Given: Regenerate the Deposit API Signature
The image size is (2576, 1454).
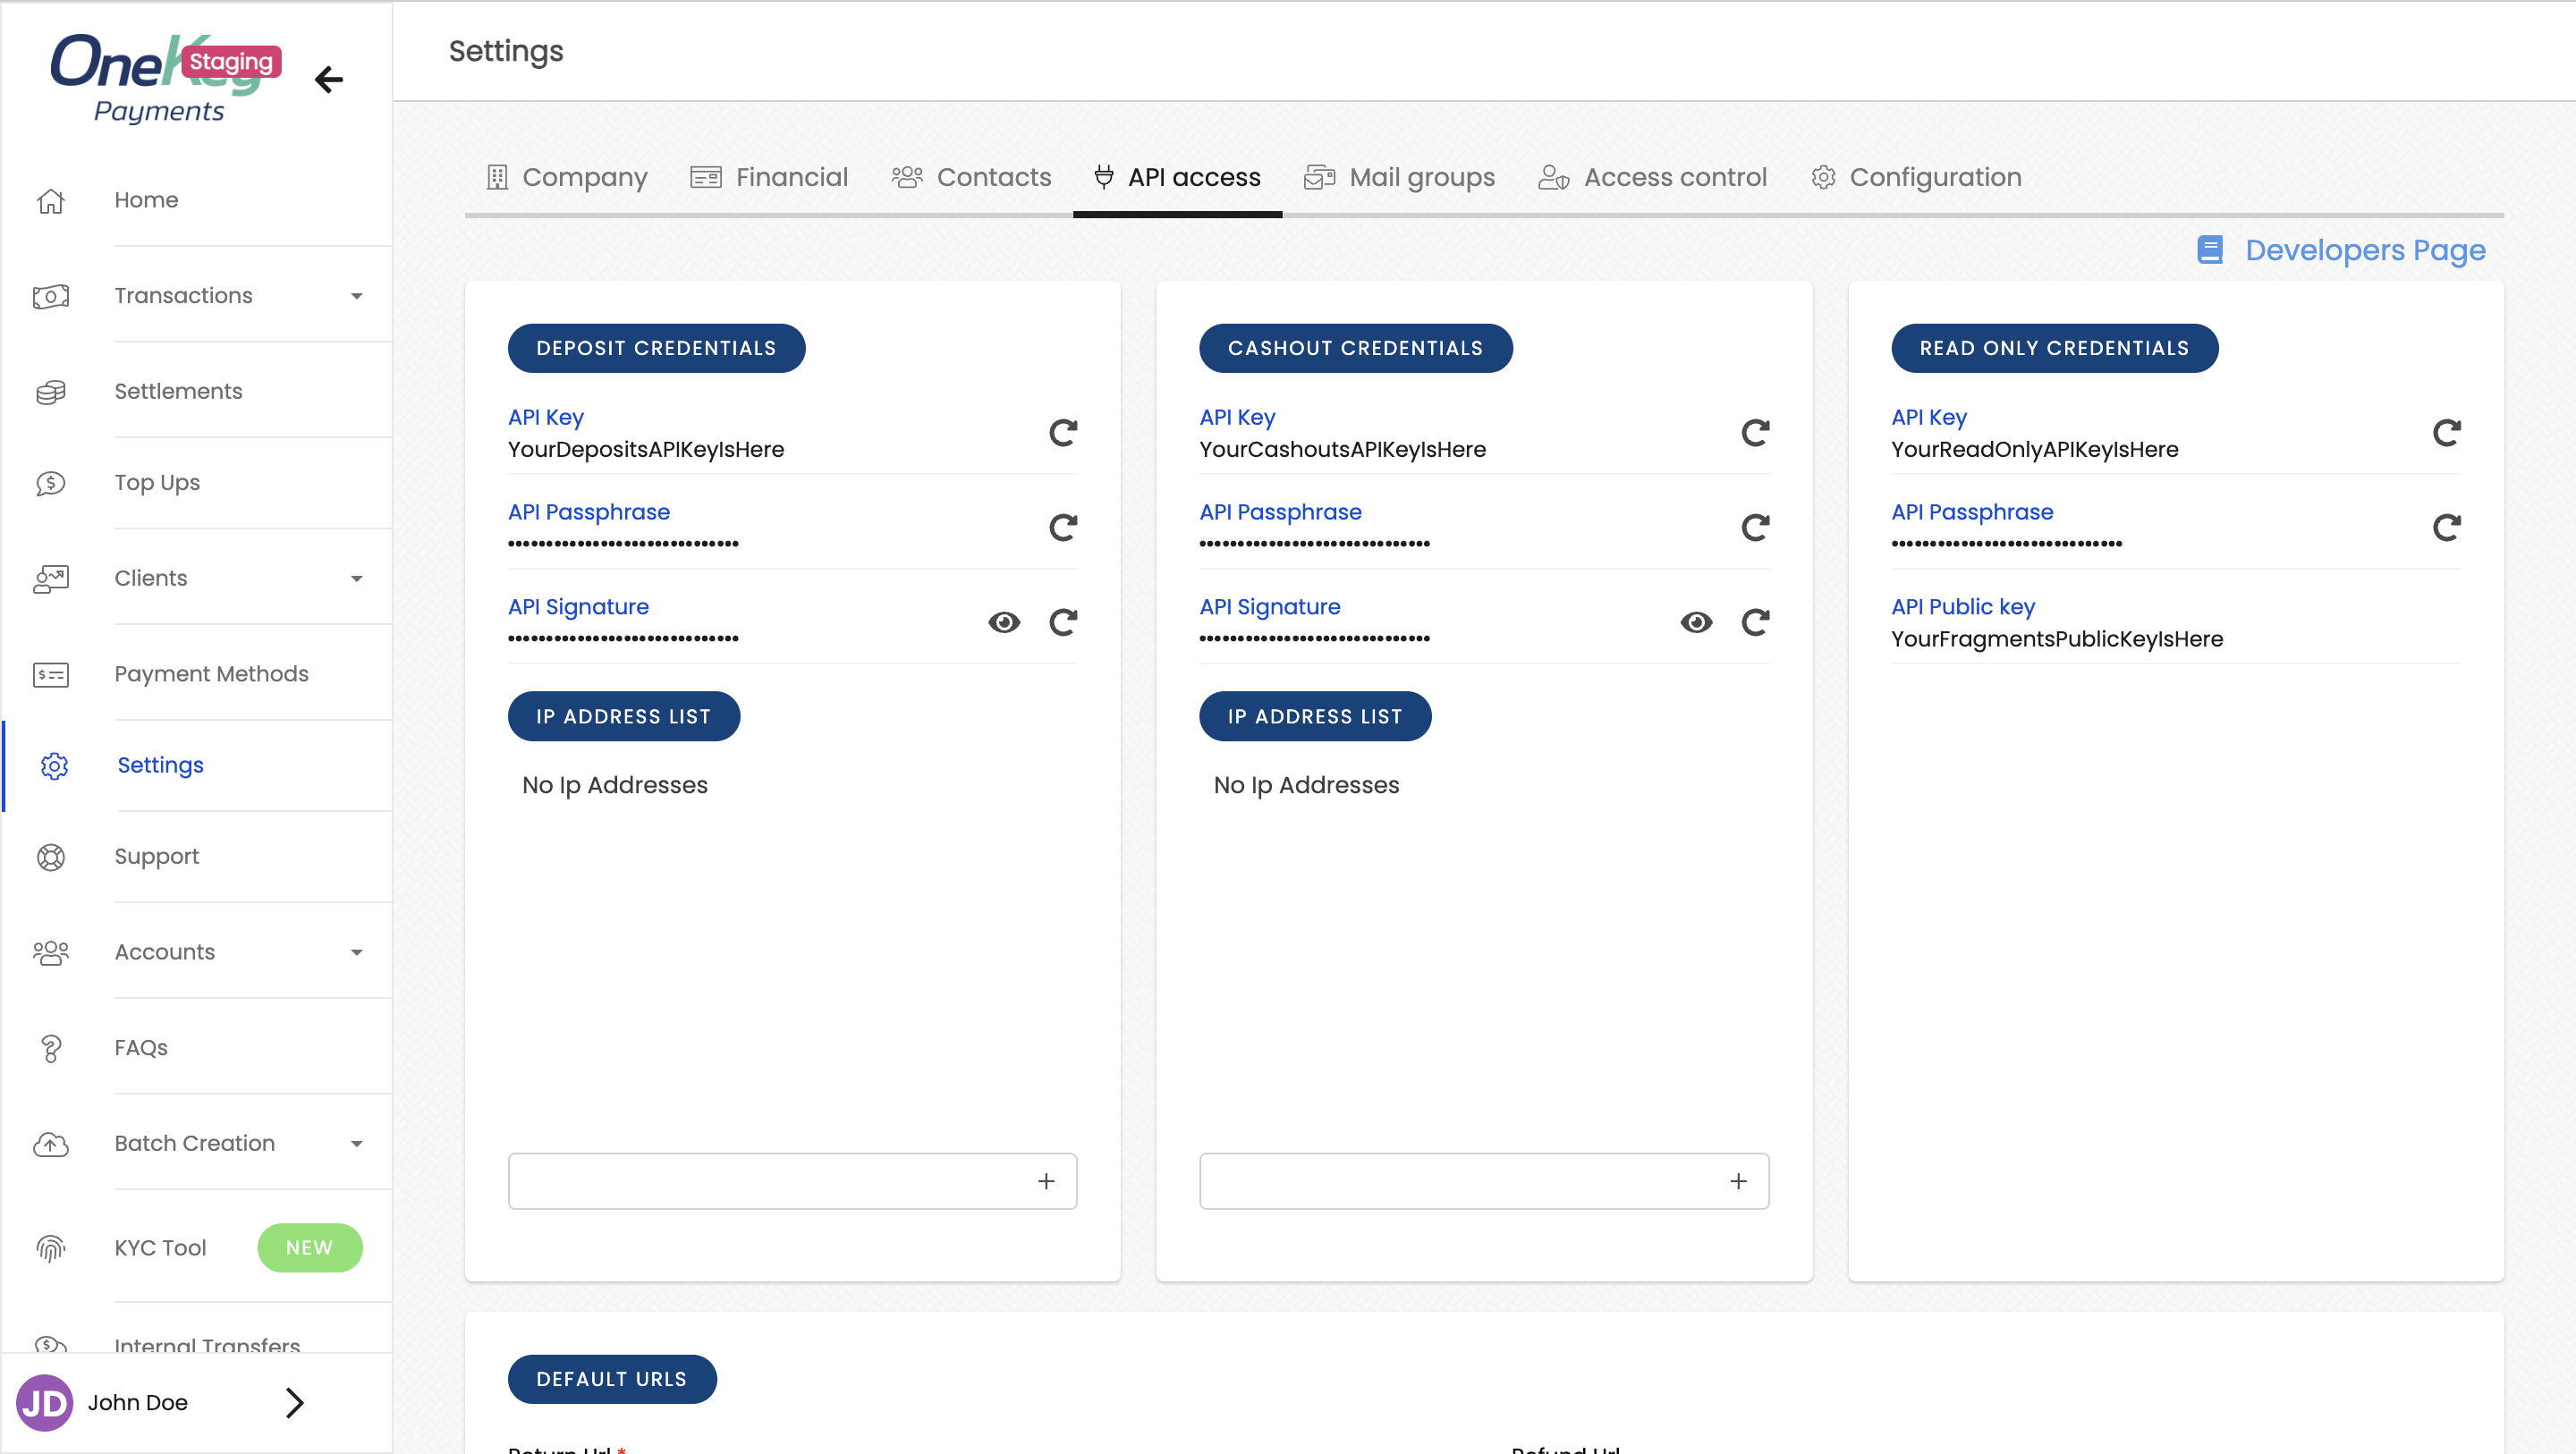Looking at the screenshot, I should point(1062,622).
